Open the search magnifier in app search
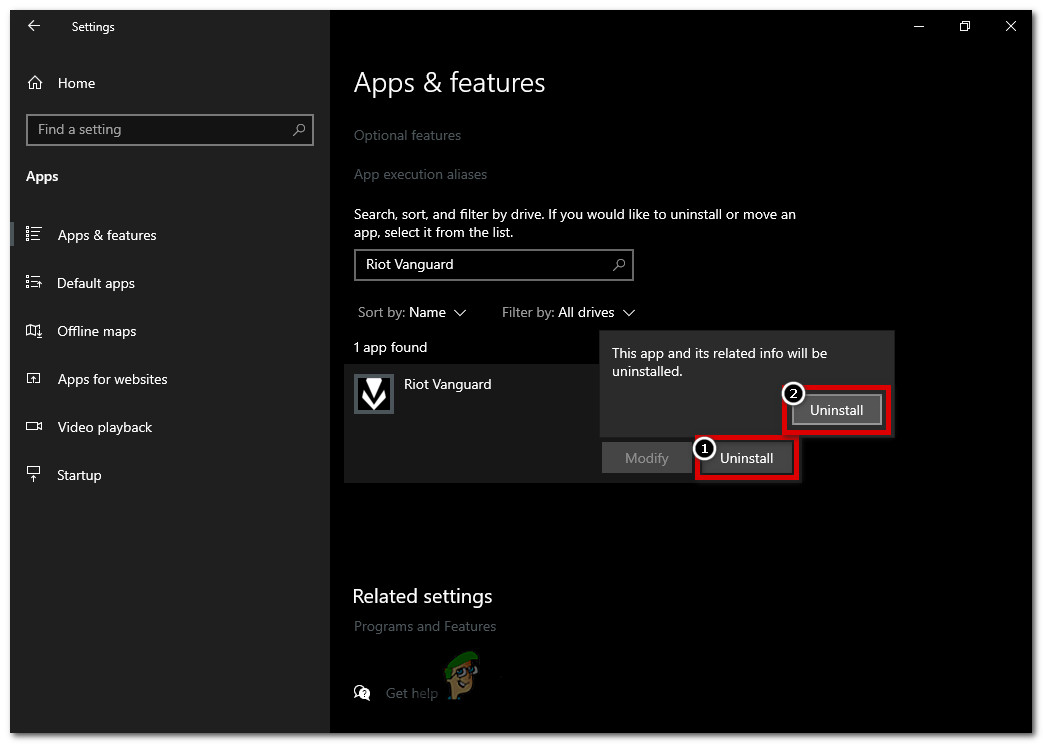Image resolution: width=1043 pixels, height=744 pixels. coord(620,265)
